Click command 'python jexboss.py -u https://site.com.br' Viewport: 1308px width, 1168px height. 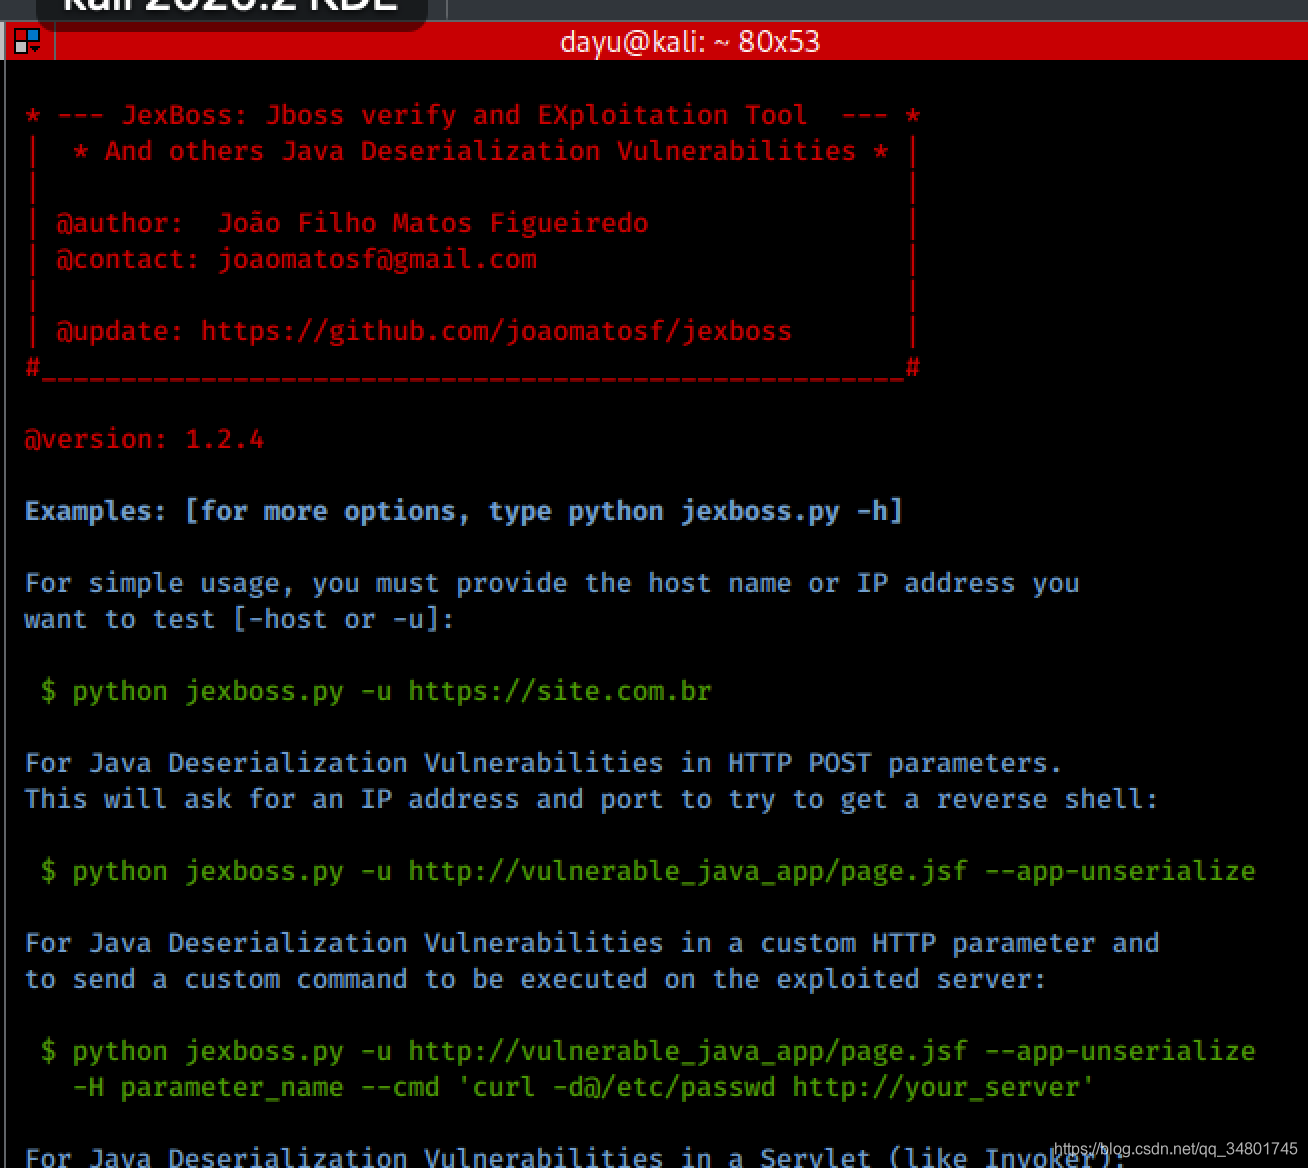click(x=392, y=691)
